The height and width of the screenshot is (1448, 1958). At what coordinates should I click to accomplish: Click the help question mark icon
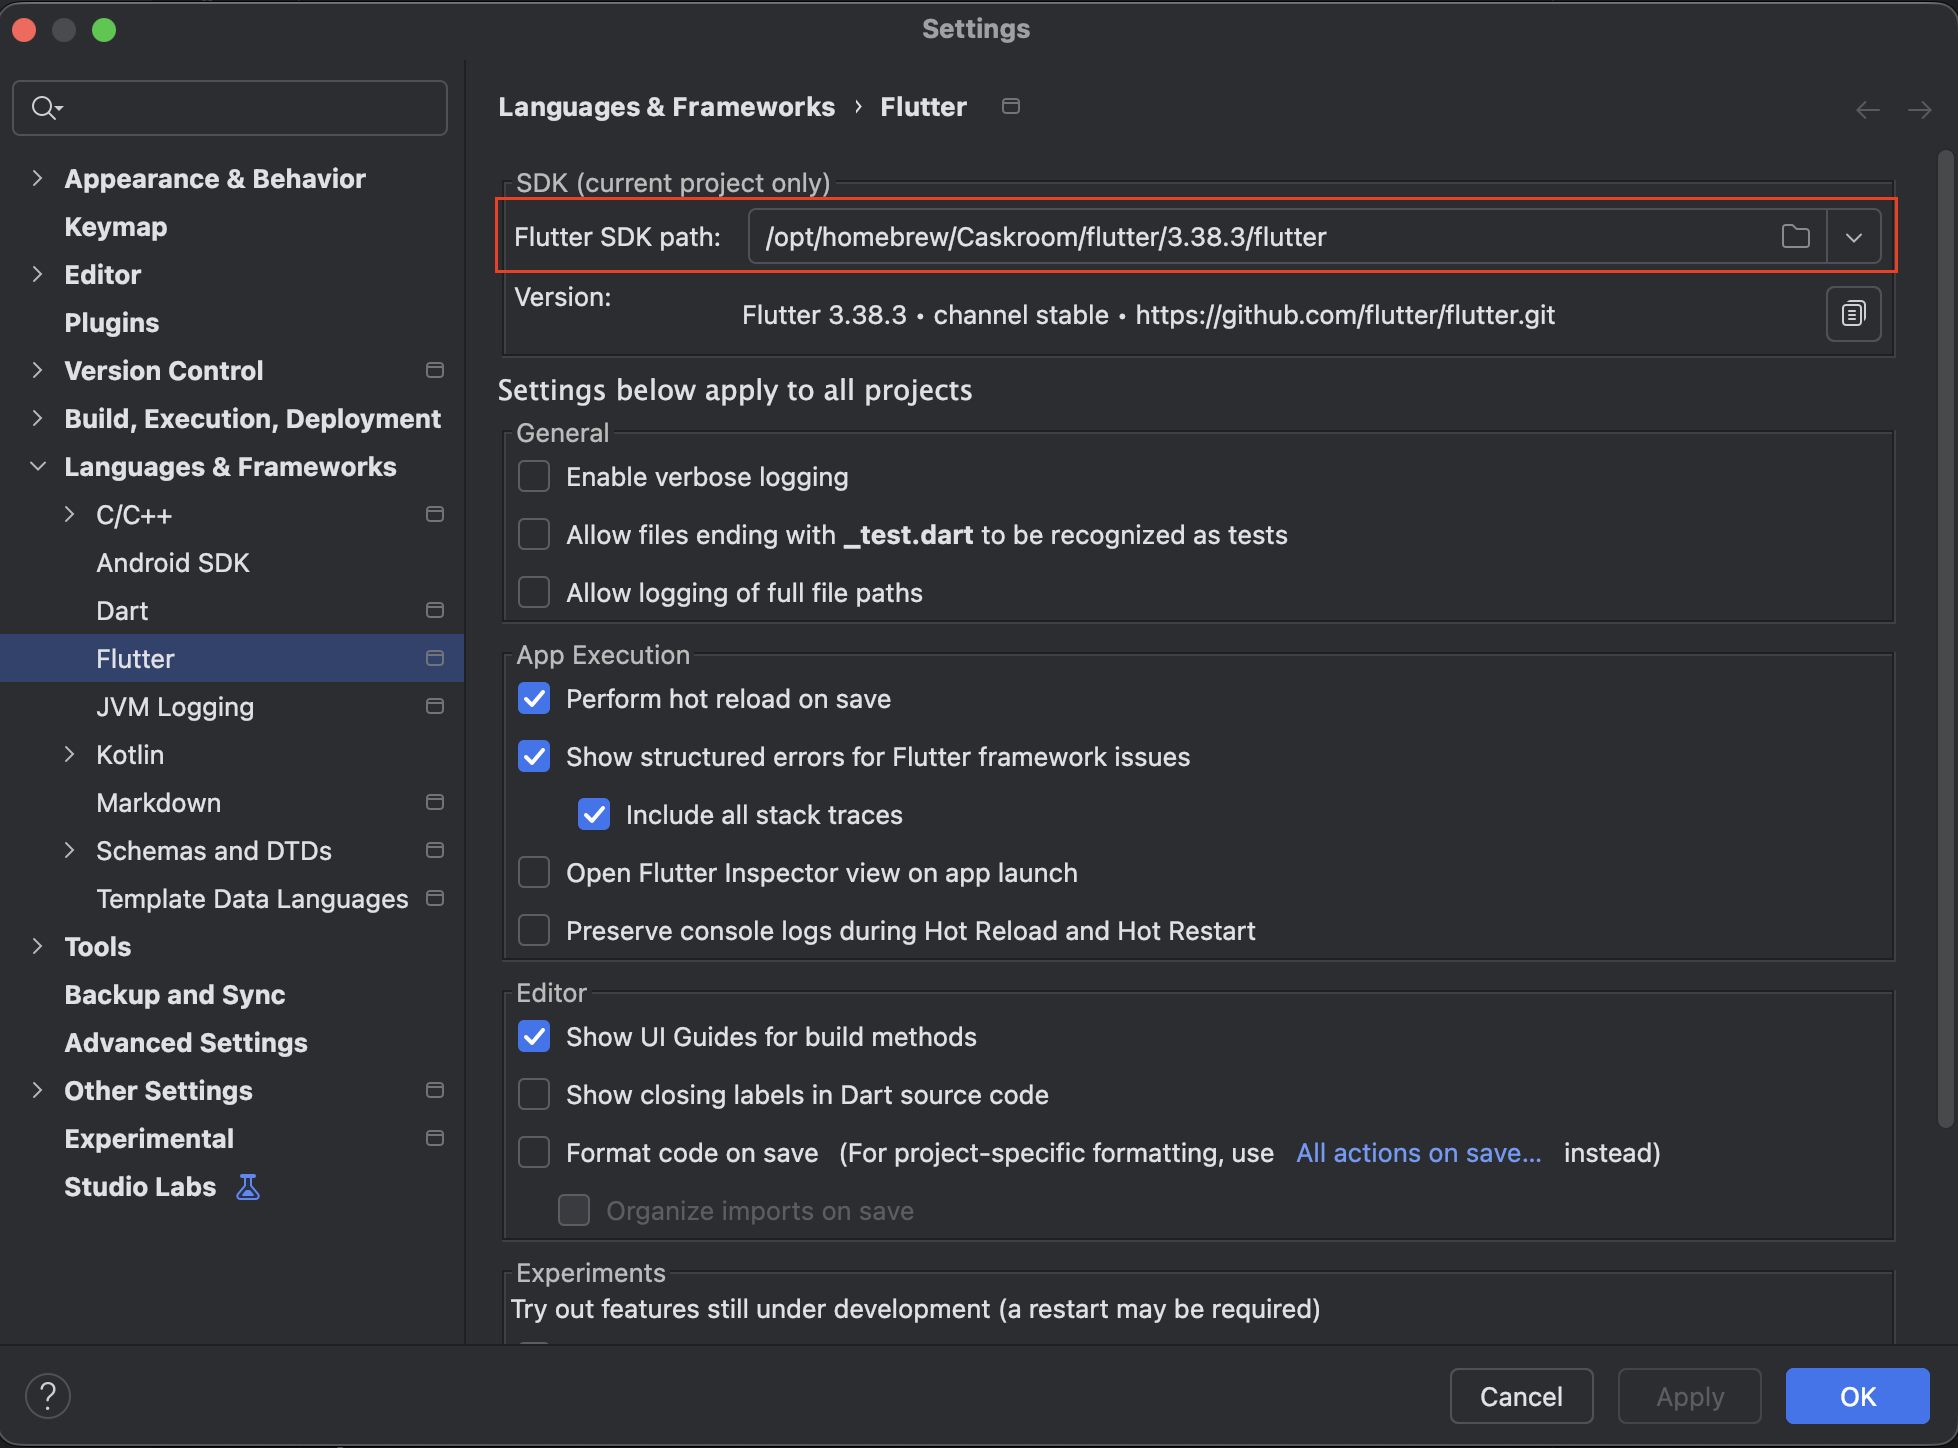[47, 1396]
